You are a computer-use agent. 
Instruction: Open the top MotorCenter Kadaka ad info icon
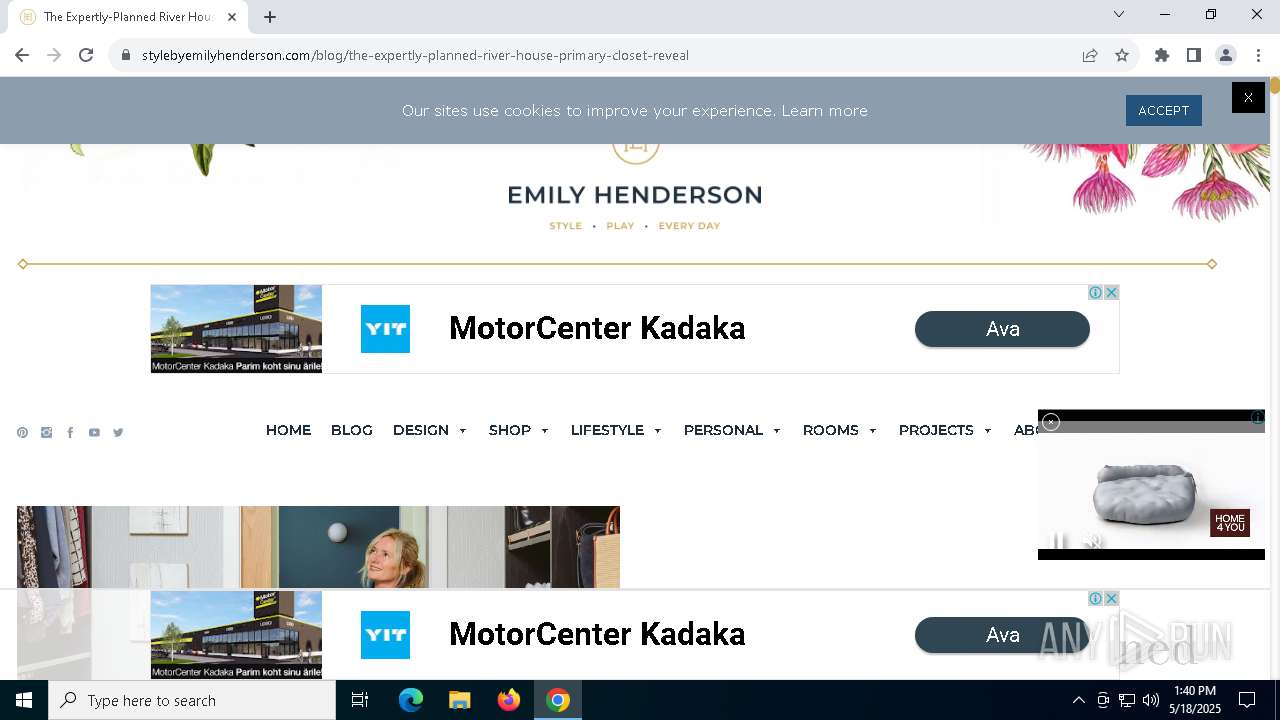pos(1096,293)
